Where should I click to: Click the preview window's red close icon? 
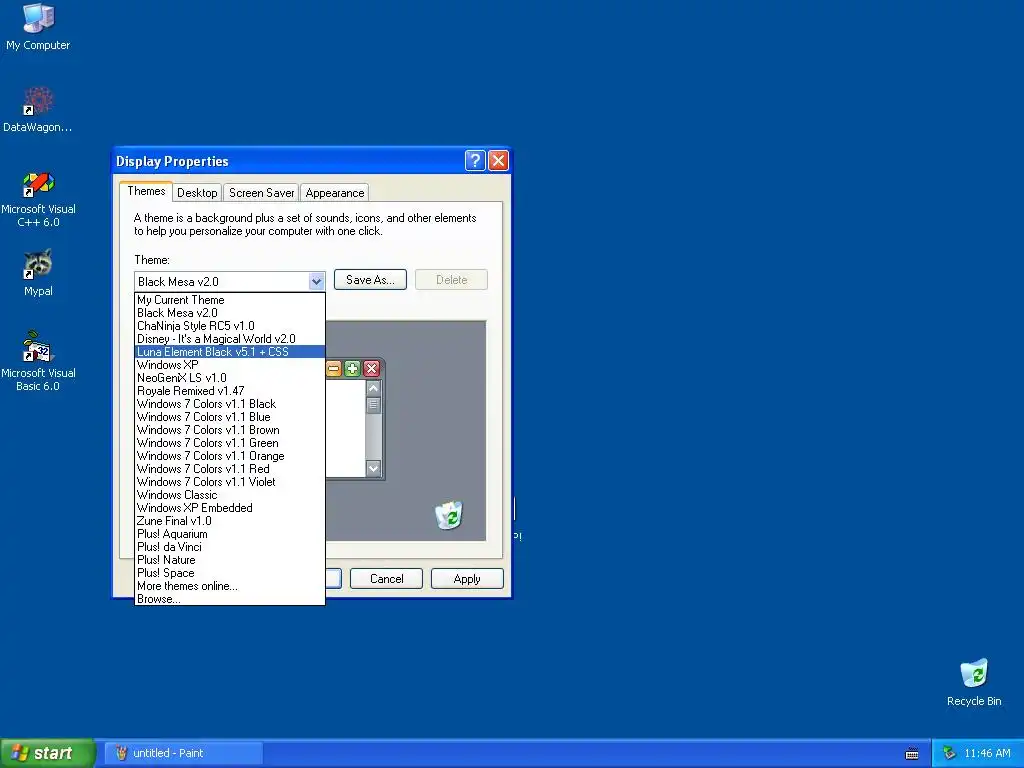pyautogui.click(x=372, y=369)
